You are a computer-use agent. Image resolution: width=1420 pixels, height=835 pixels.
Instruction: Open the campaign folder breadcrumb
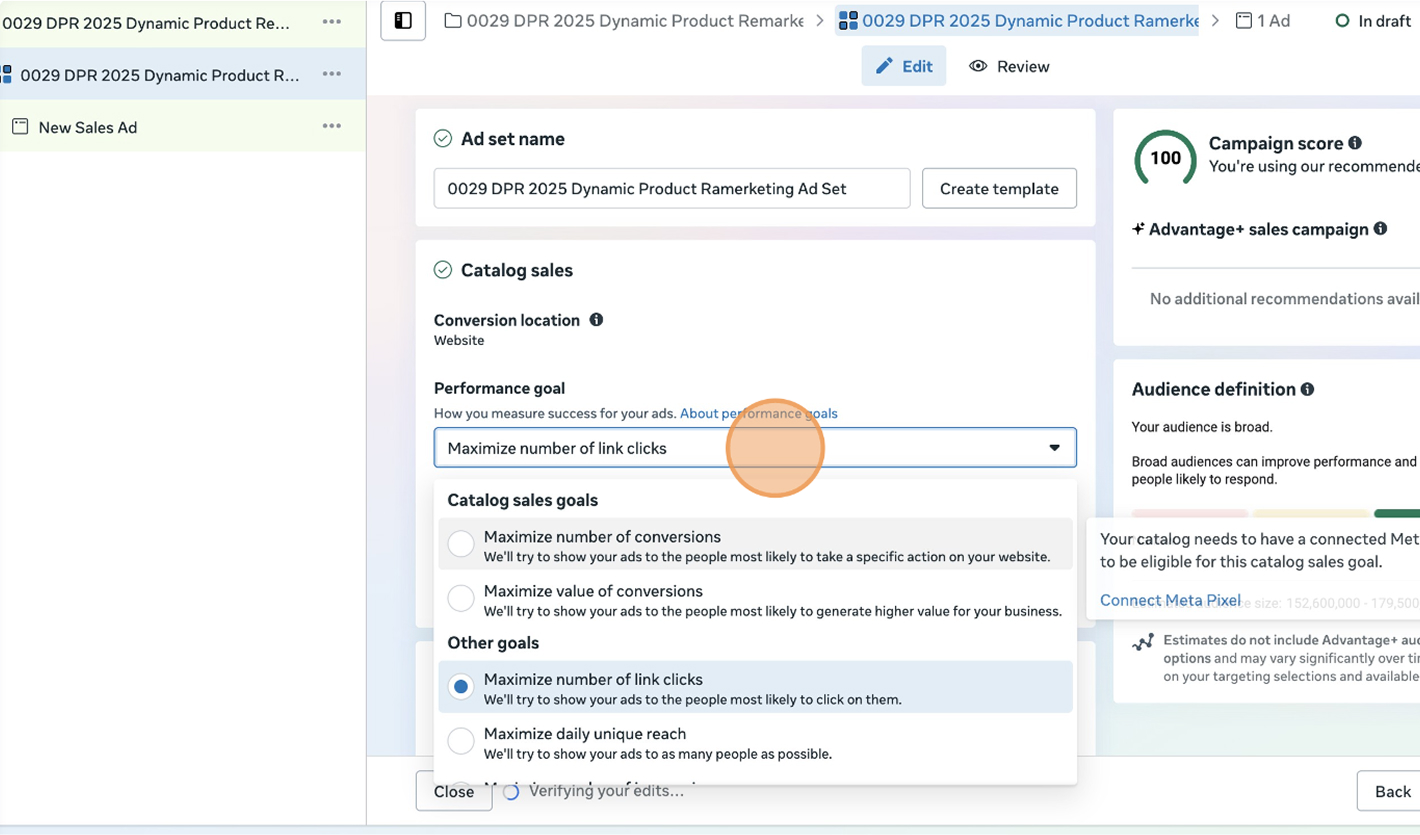pos(624,21)
